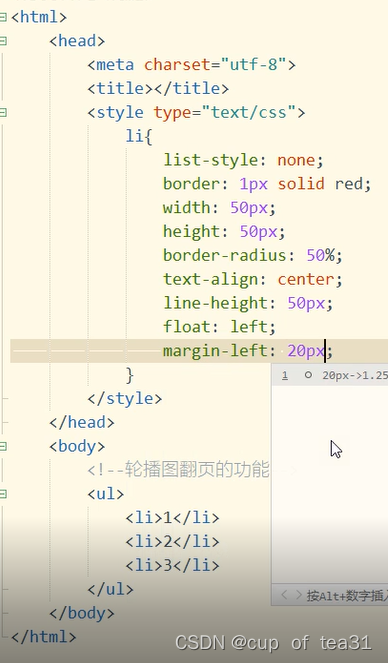Click the type="text/css" attribute
This screenshot has height=663, width=388.
click(224, 112)
